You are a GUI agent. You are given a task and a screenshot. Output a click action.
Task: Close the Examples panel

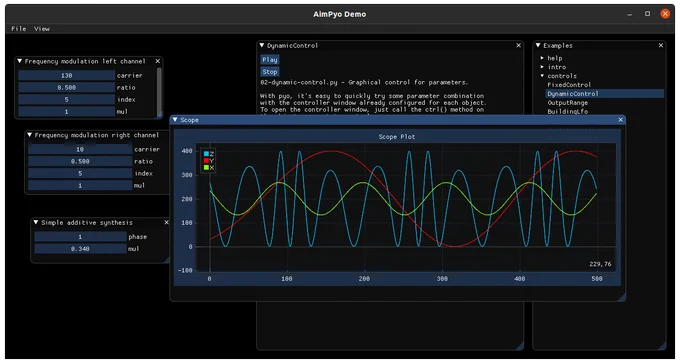[660, 46]
